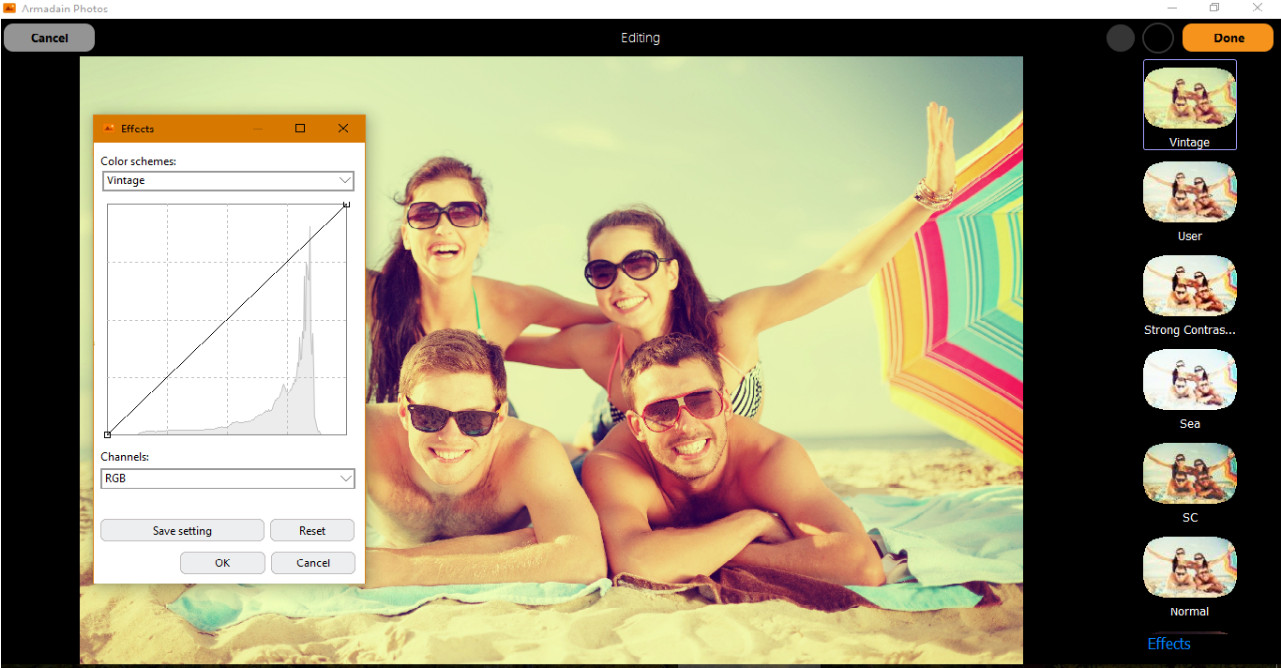Apply the Sea effect thumbnail
Screen dimensions: 1281x668
1189,380
